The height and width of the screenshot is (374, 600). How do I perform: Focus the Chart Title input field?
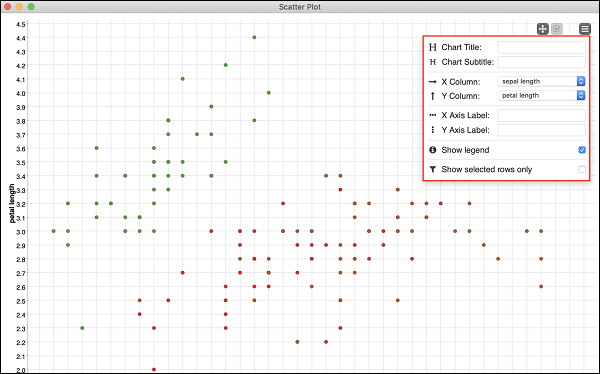[x=541, y=47]
